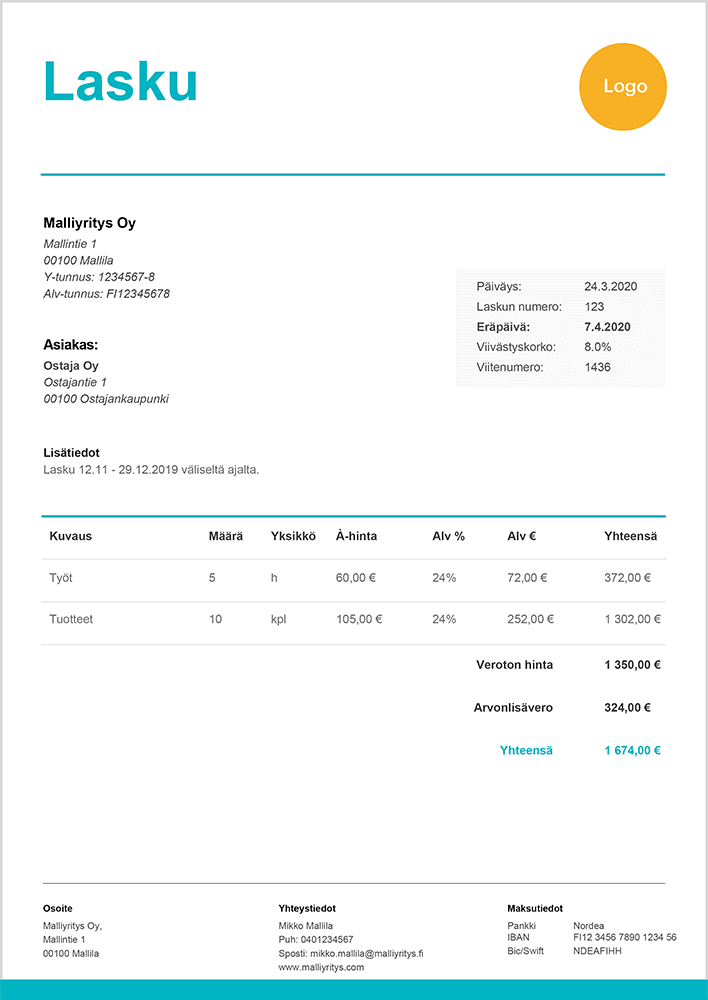Click the Lasku heading title
The height and width of the screenshot is (1000, 708).
(120, 81)
